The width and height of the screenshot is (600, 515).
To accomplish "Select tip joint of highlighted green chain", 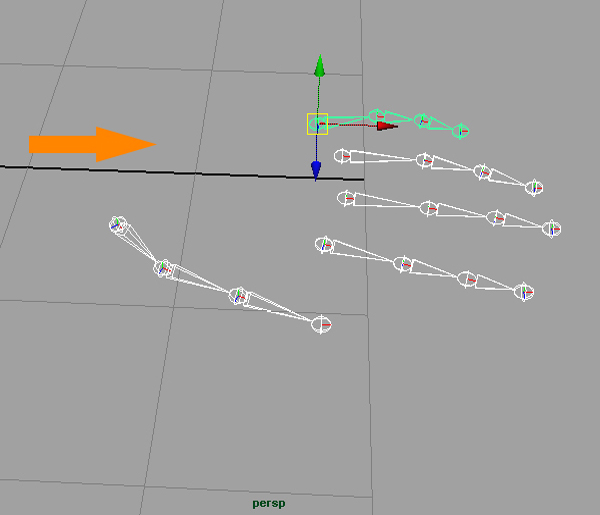I will click(x=460, y=131).
